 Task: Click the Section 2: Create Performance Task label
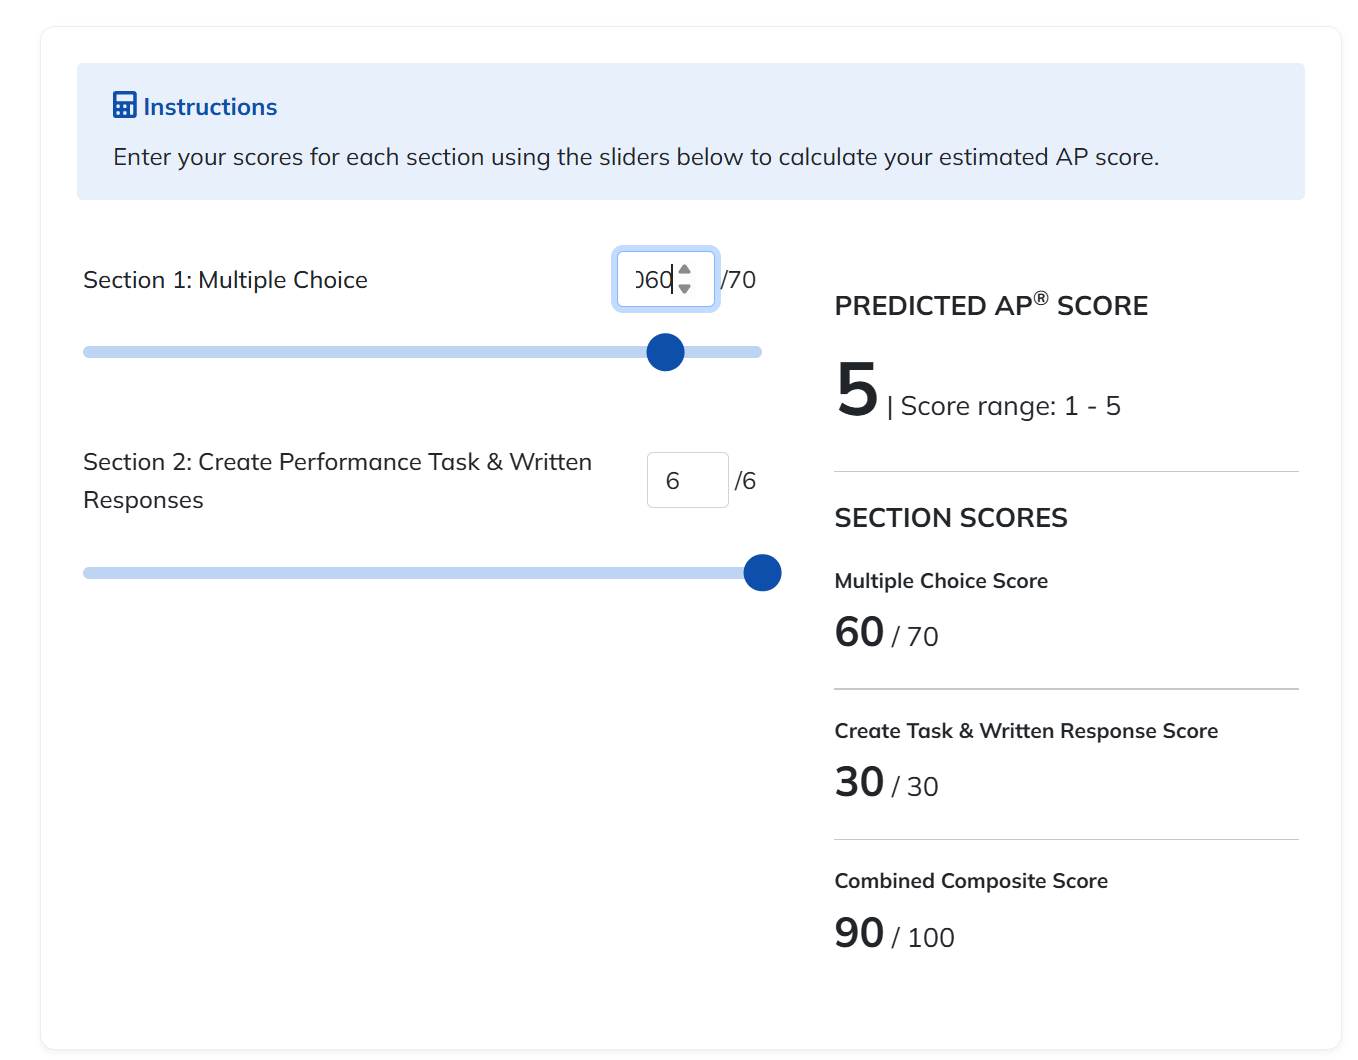pyautogui.click(x=337, y=481)
